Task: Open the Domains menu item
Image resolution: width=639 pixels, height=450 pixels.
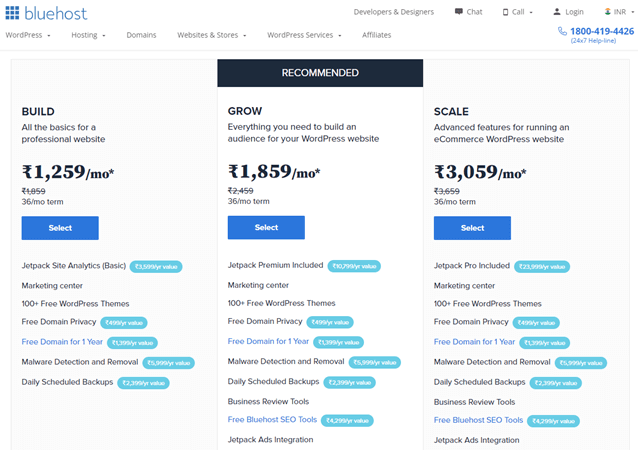Action: click(141, 35)
